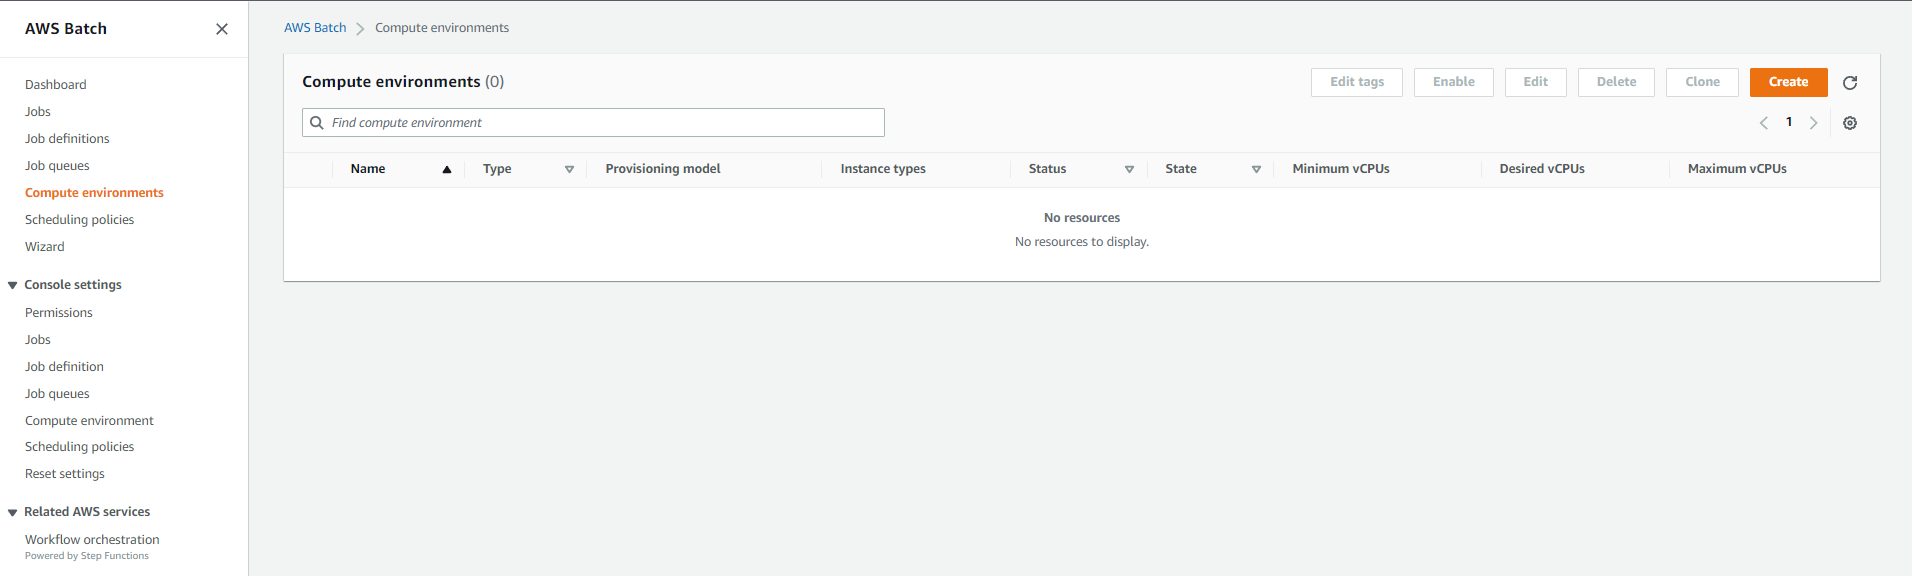Open the Type column filter arrow
The height and width of the screenshot is (576, 1912).
(569, 169)
